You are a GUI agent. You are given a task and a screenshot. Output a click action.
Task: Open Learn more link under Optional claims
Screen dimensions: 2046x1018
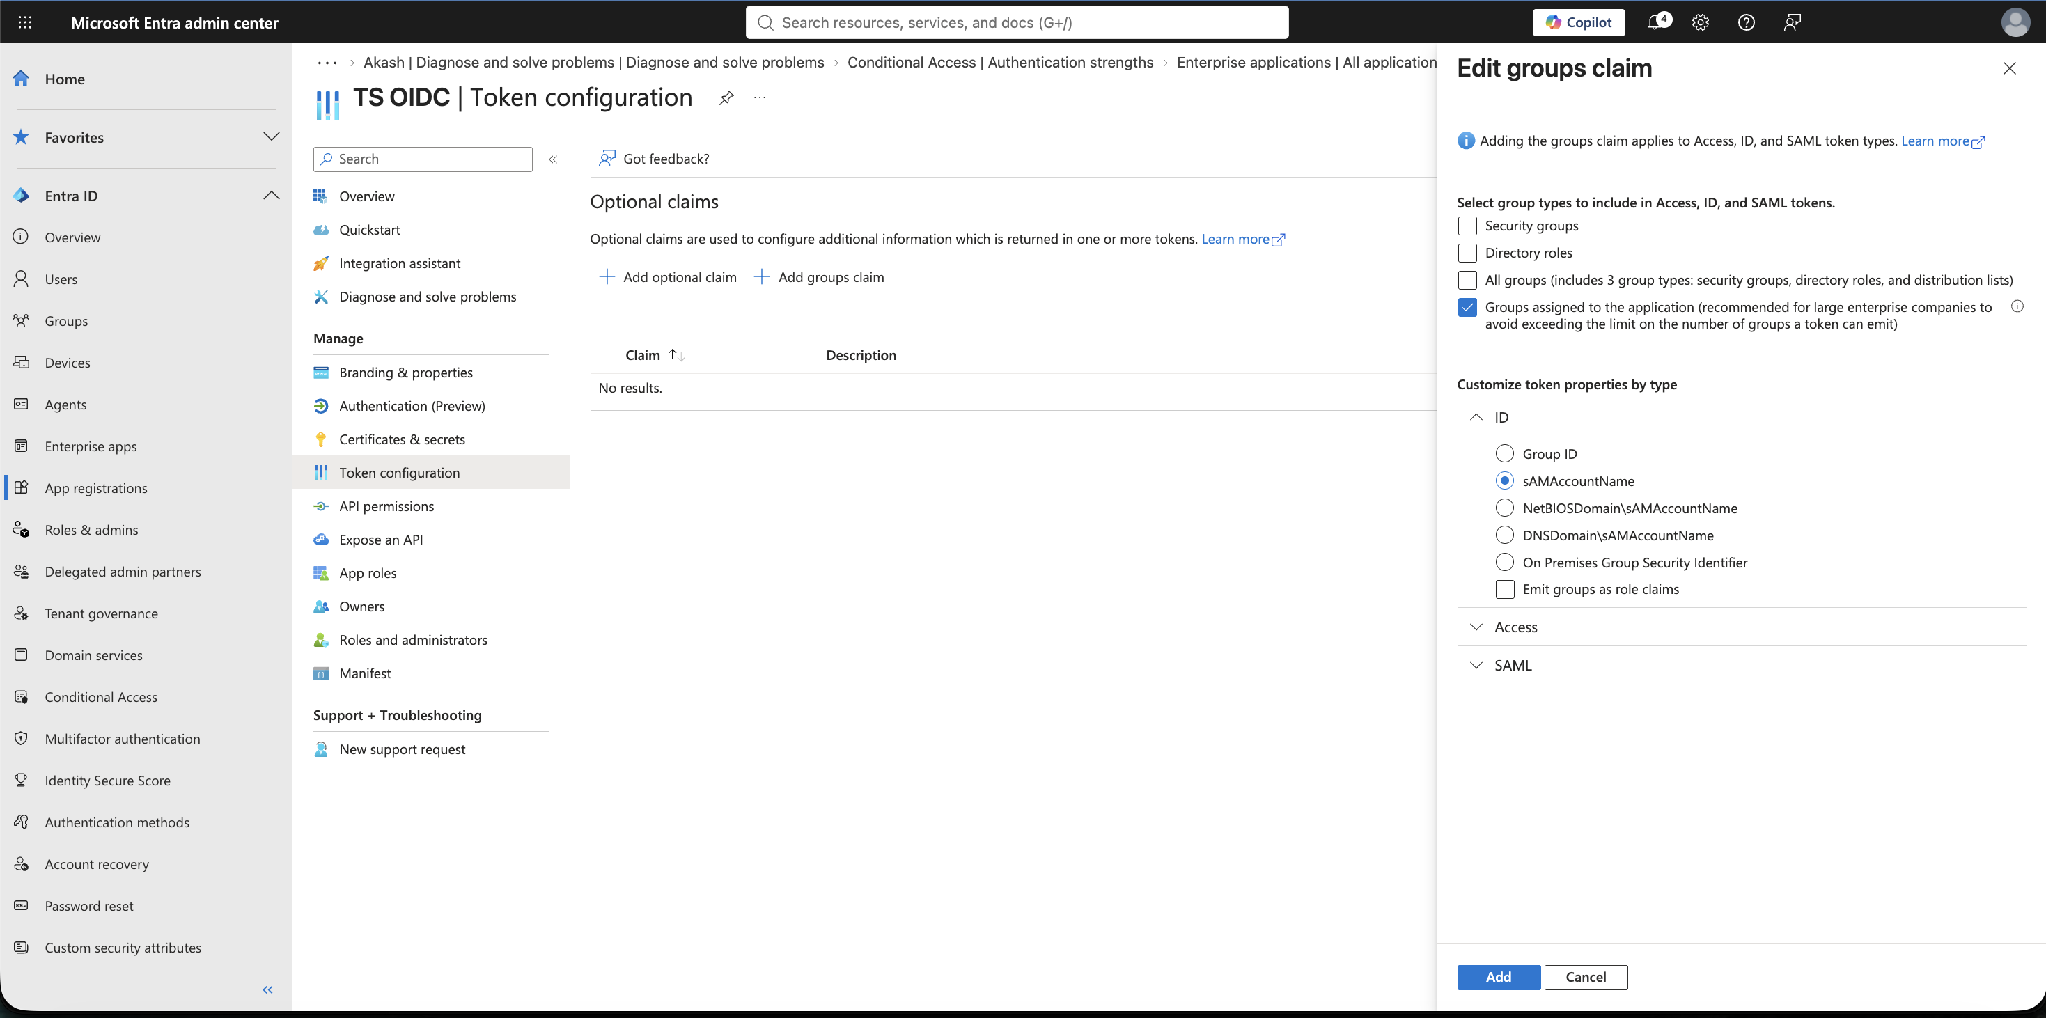[x=1243, y=239]
